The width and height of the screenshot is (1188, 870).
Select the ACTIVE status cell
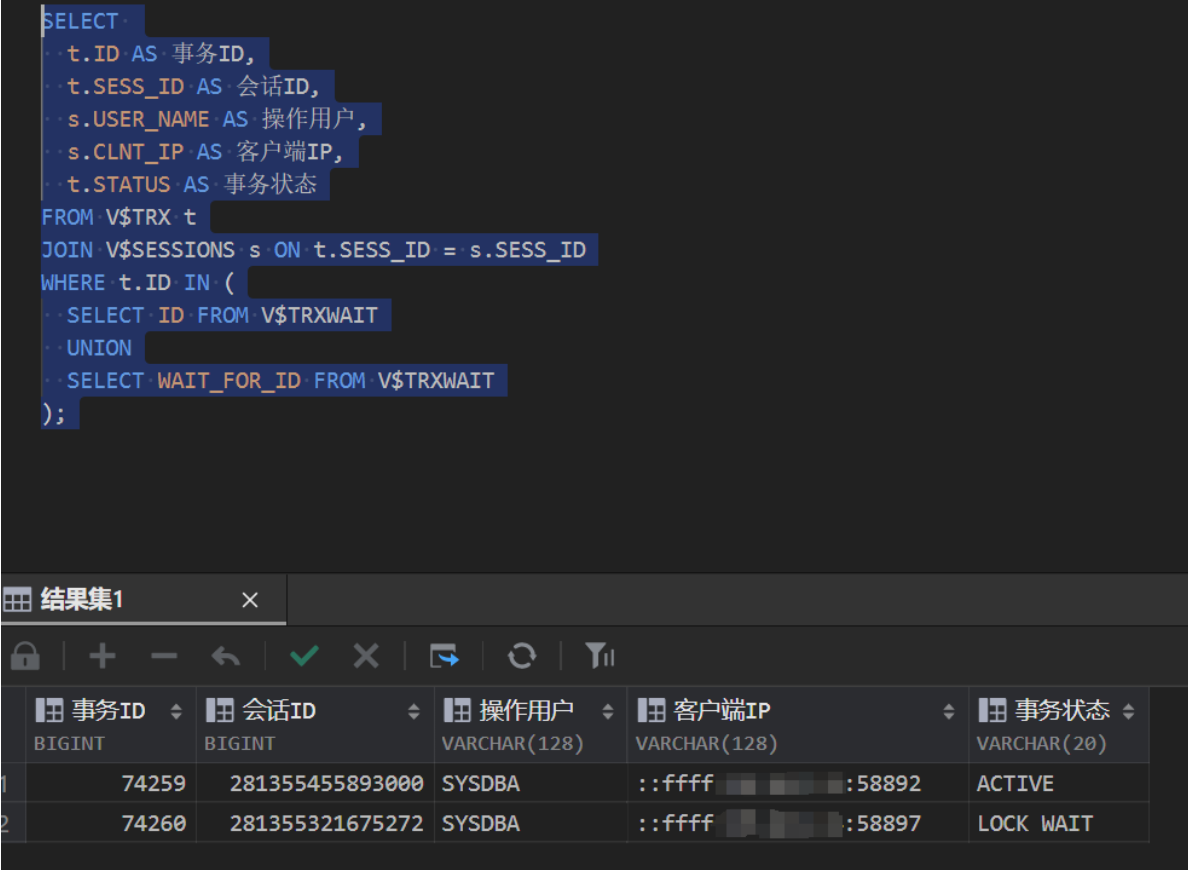tap(1058, 783)
